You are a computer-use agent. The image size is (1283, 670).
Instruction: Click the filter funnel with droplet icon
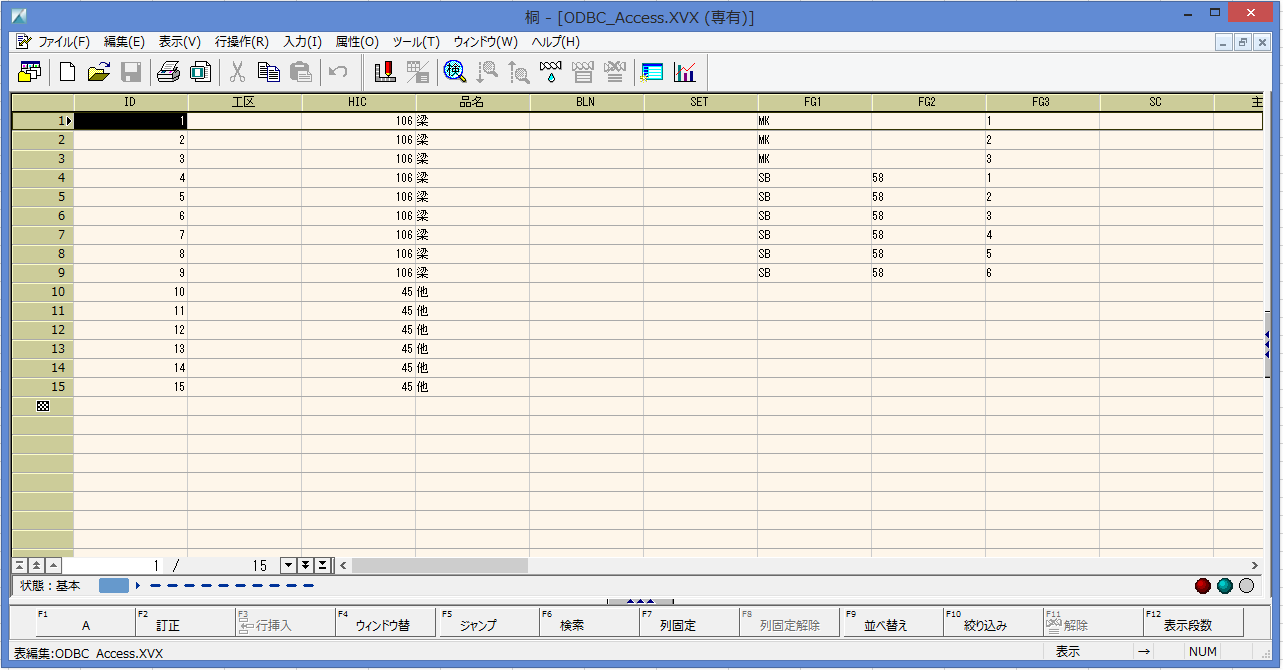pyautogui.click(x=550, y=72)
